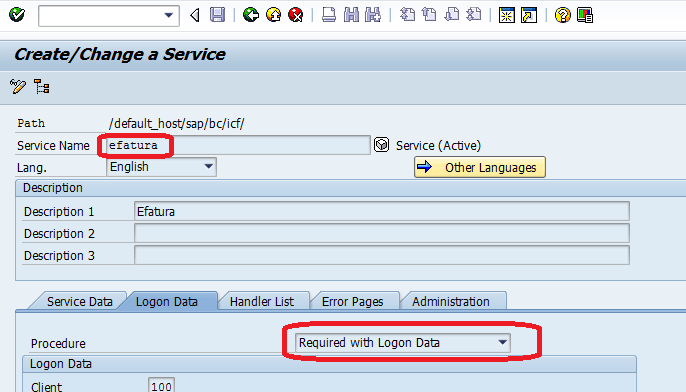
Task: Click the Print icon
Action: point(329,15)
